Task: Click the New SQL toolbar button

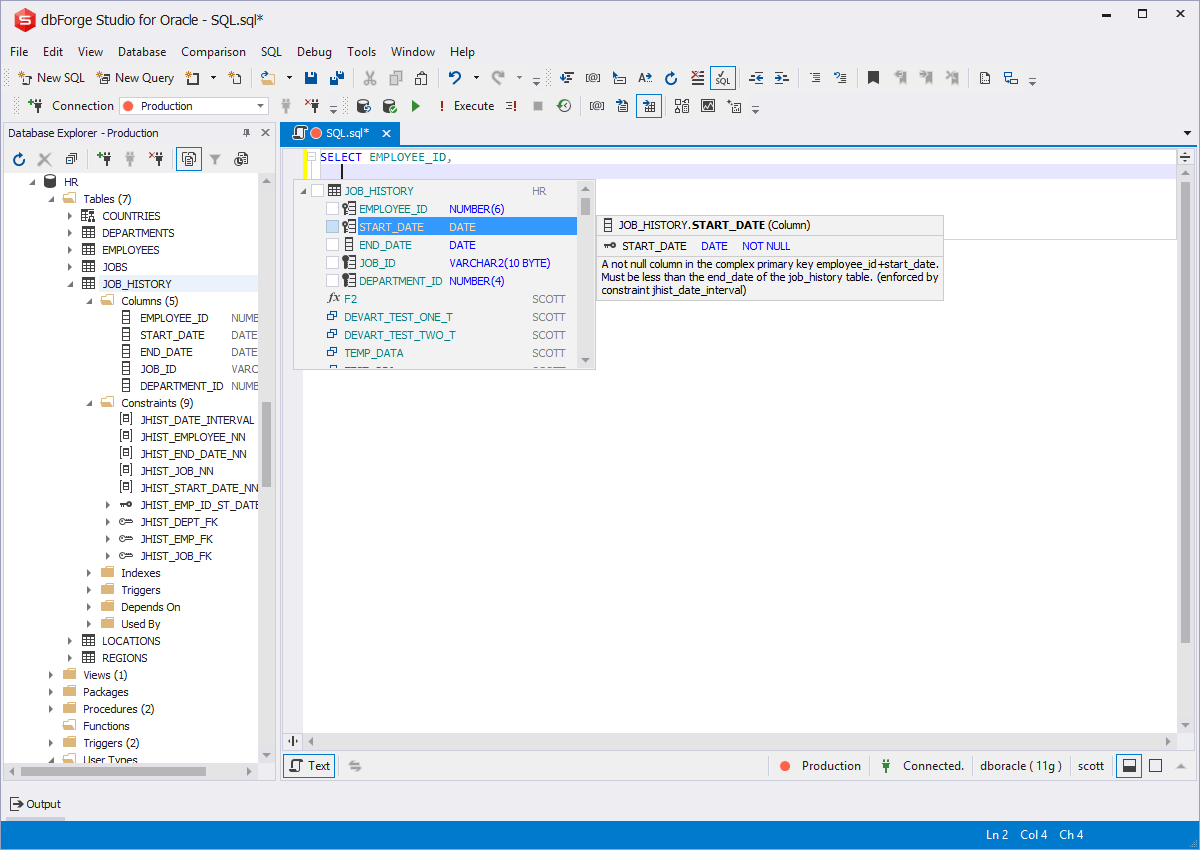Action: [51, 78]
